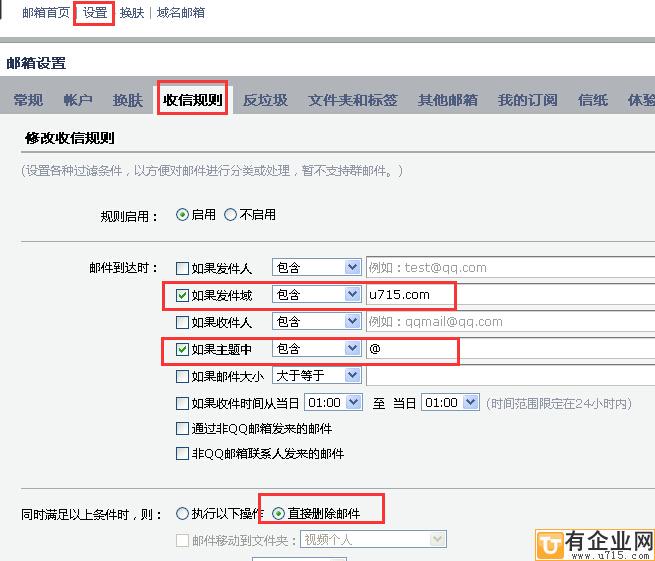655x561 pixels.
Task: Click the 域名邮箱 link
Action: pos(181,14)
